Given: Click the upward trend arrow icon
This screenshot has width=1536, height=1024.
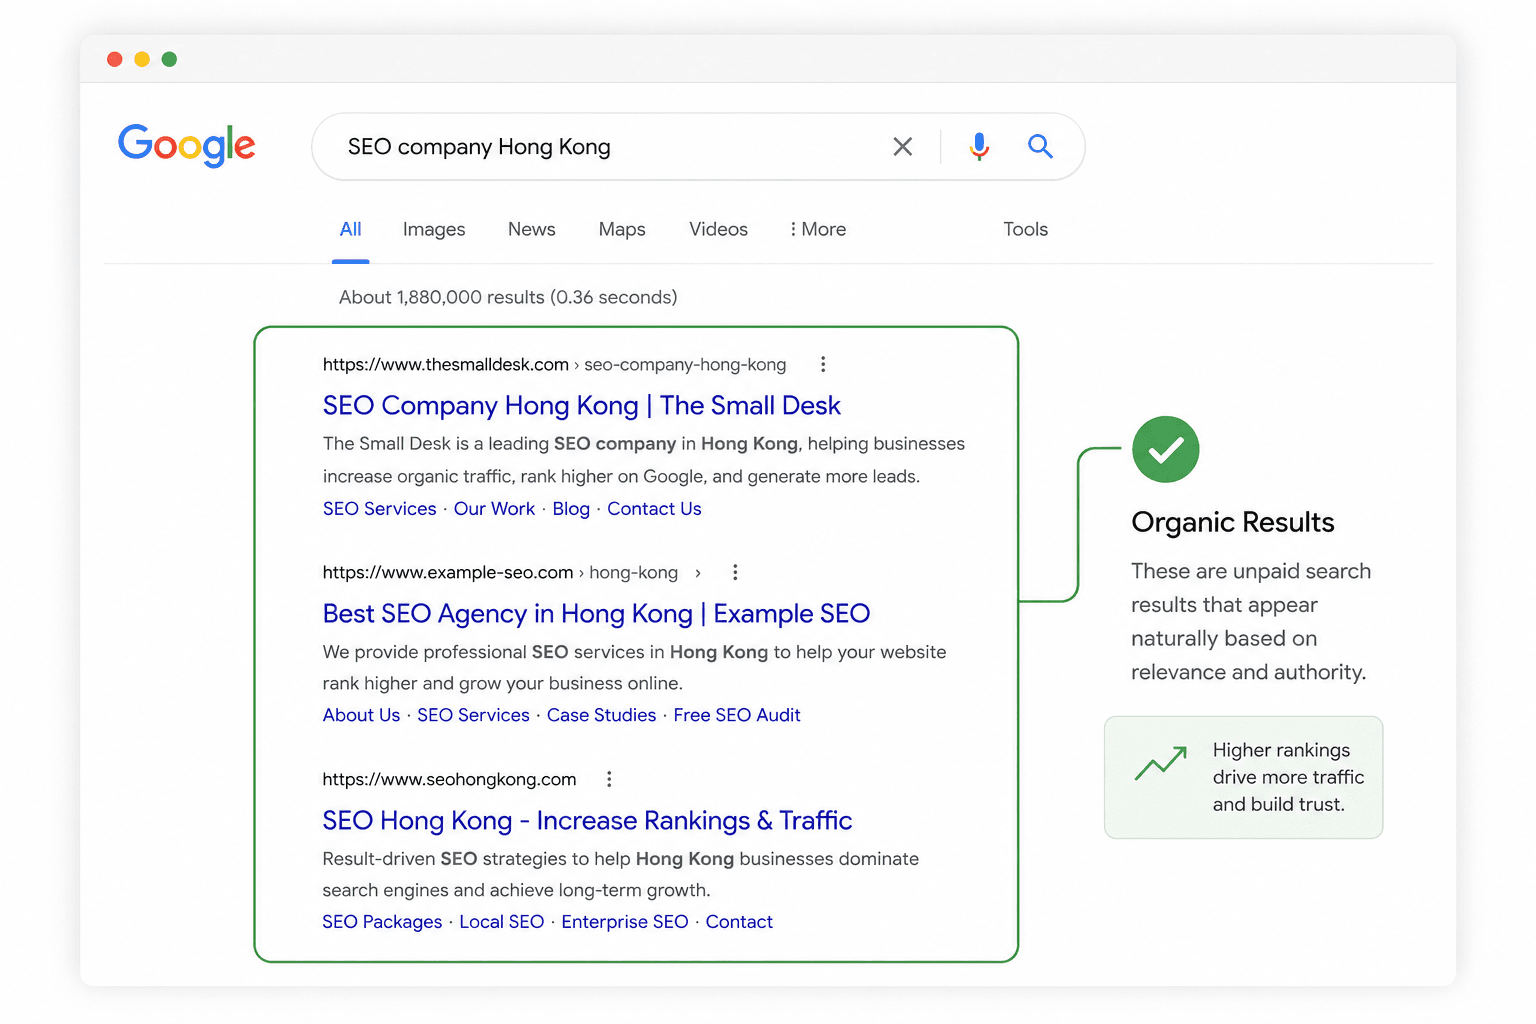Looking at the screenshot, I should [x=1161, y=764].
